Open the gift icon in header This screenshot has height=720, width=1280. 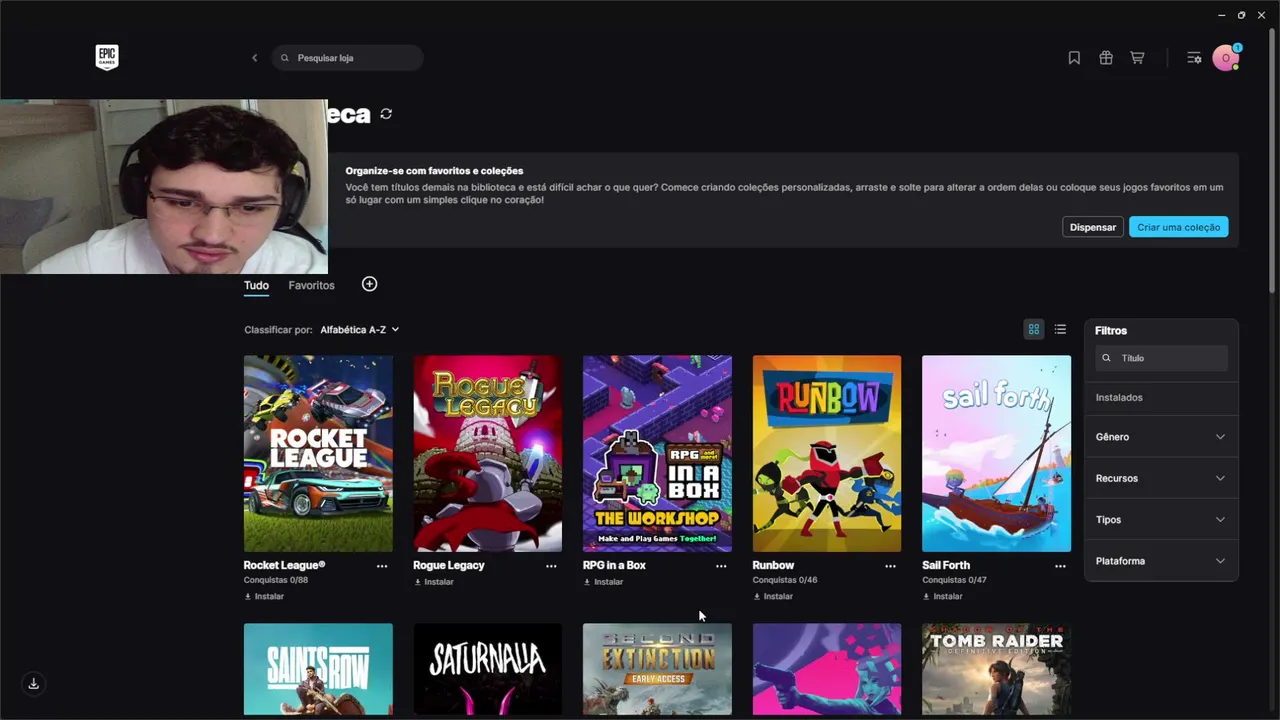(x=1106, y=58)
